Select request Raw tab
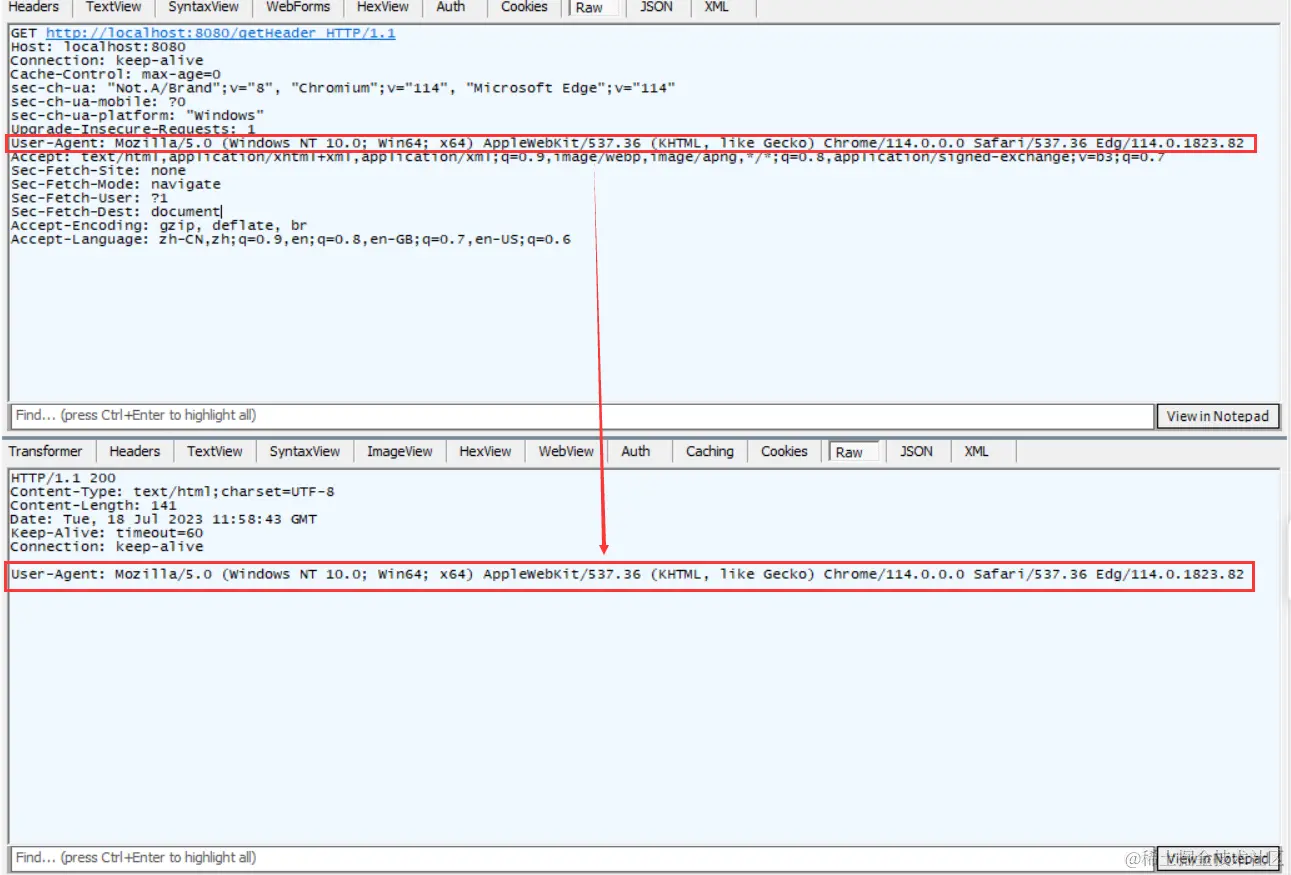The image size is (1291, 875). 590,8
